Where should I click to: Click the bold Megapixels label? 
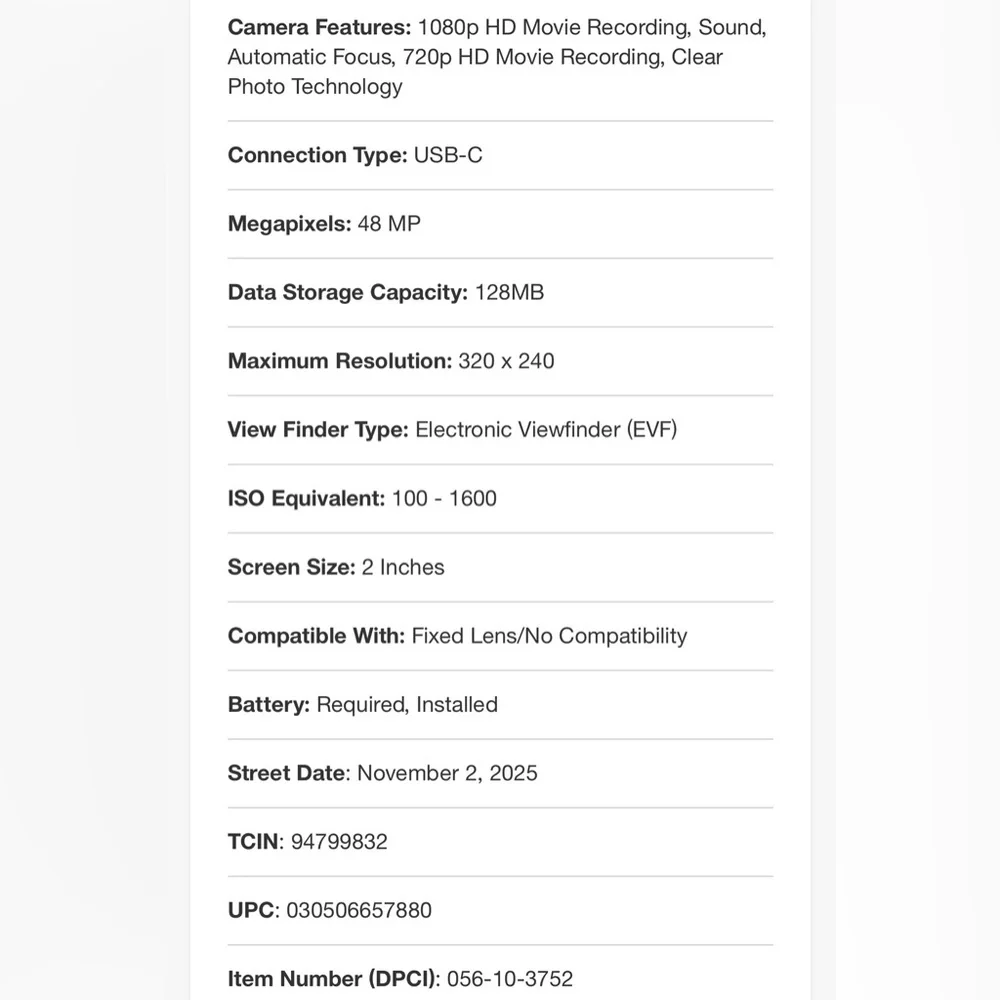pos(290,224)
